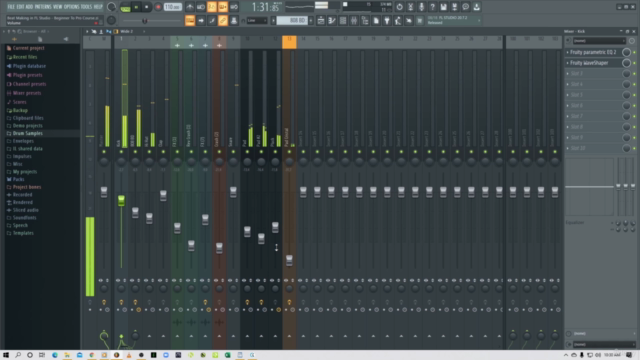
Task: Open the OPTIONS menu
Action: pyautogui.click(x=71, y=7)
